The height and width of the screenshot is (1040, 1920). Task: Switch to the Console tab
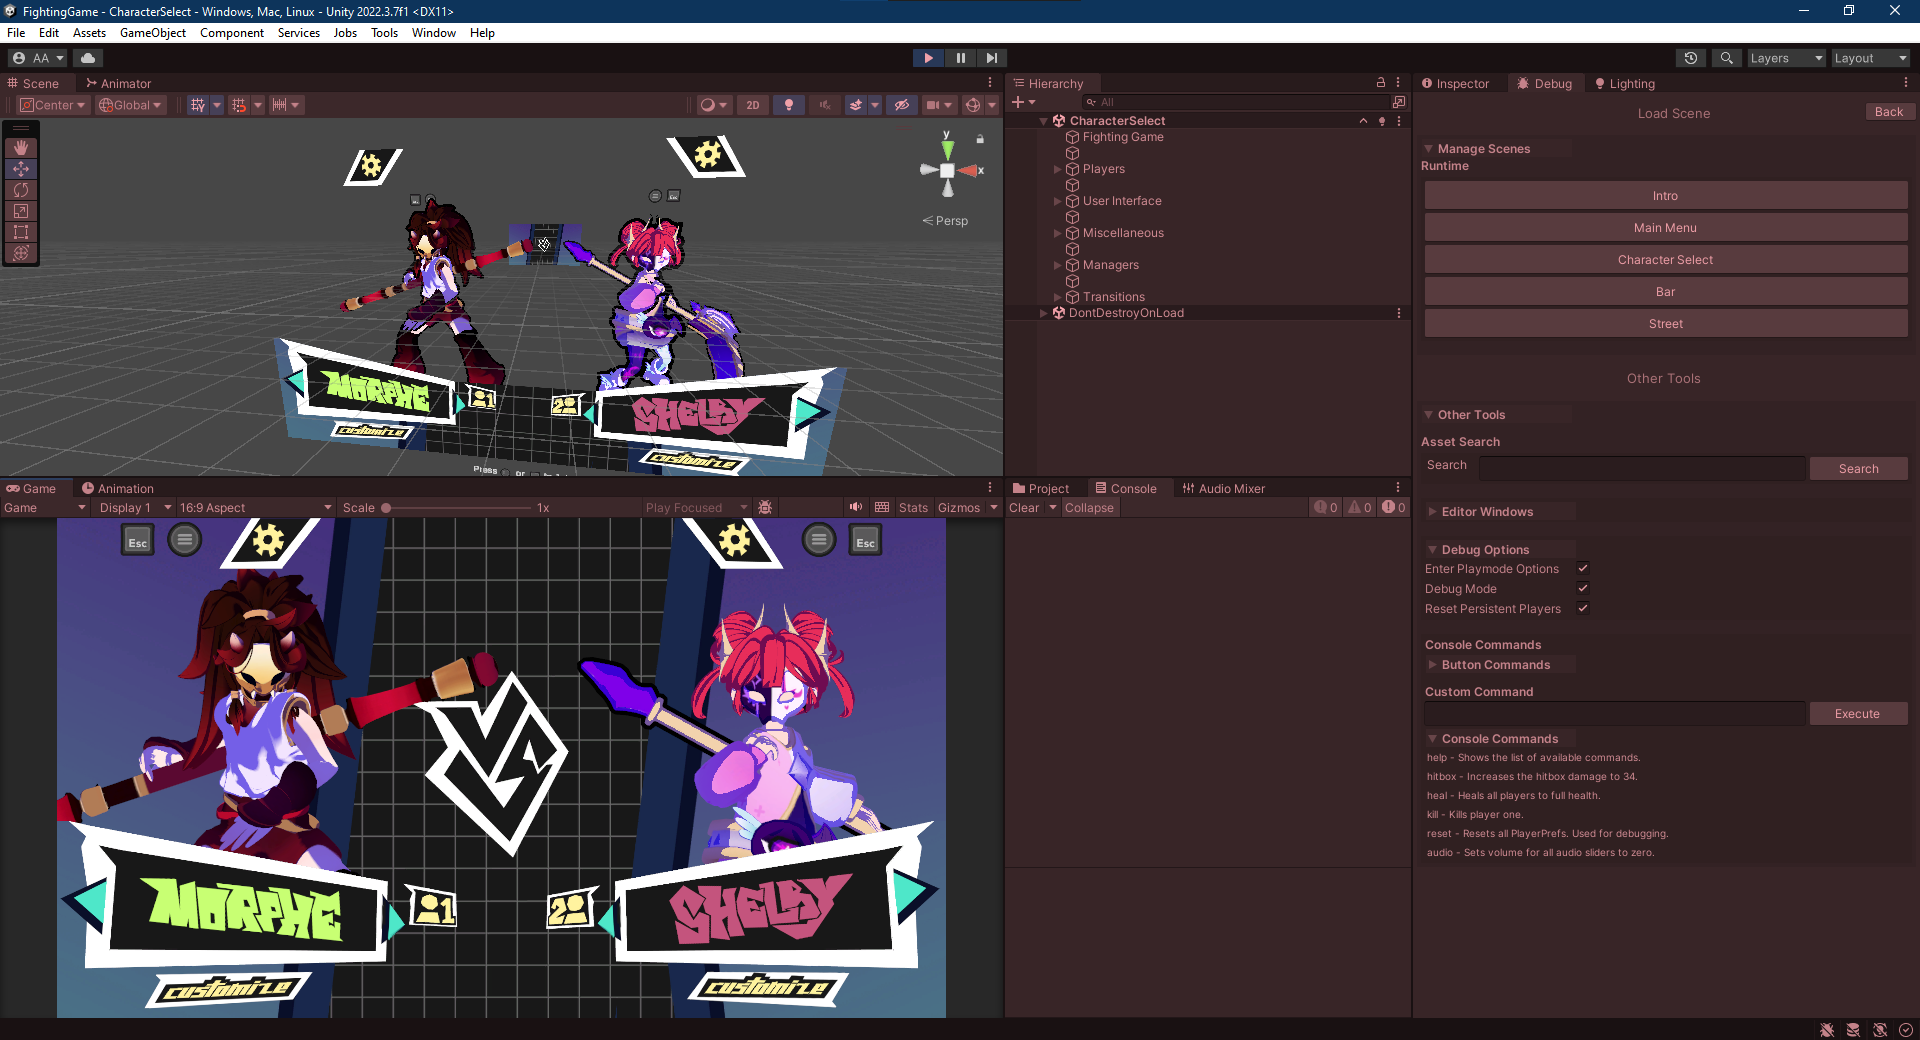click(x=1125, y=489)
